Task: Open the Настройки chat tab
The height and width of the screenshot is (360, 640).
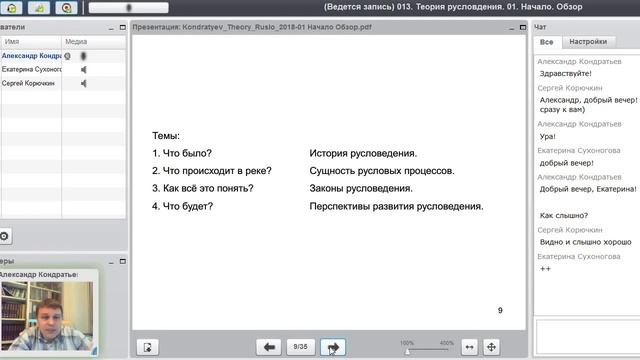Action: tap(588, 42)
